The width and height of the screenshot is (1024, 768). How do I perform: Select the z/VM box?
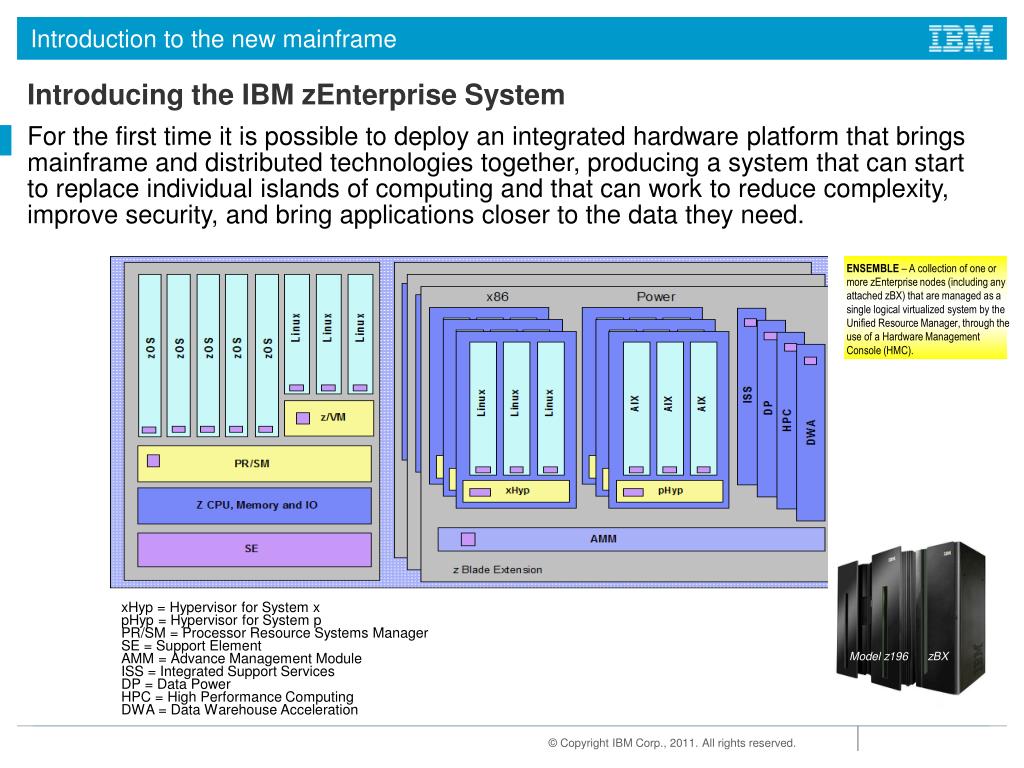pyautogui.click(x=329, y=418)
